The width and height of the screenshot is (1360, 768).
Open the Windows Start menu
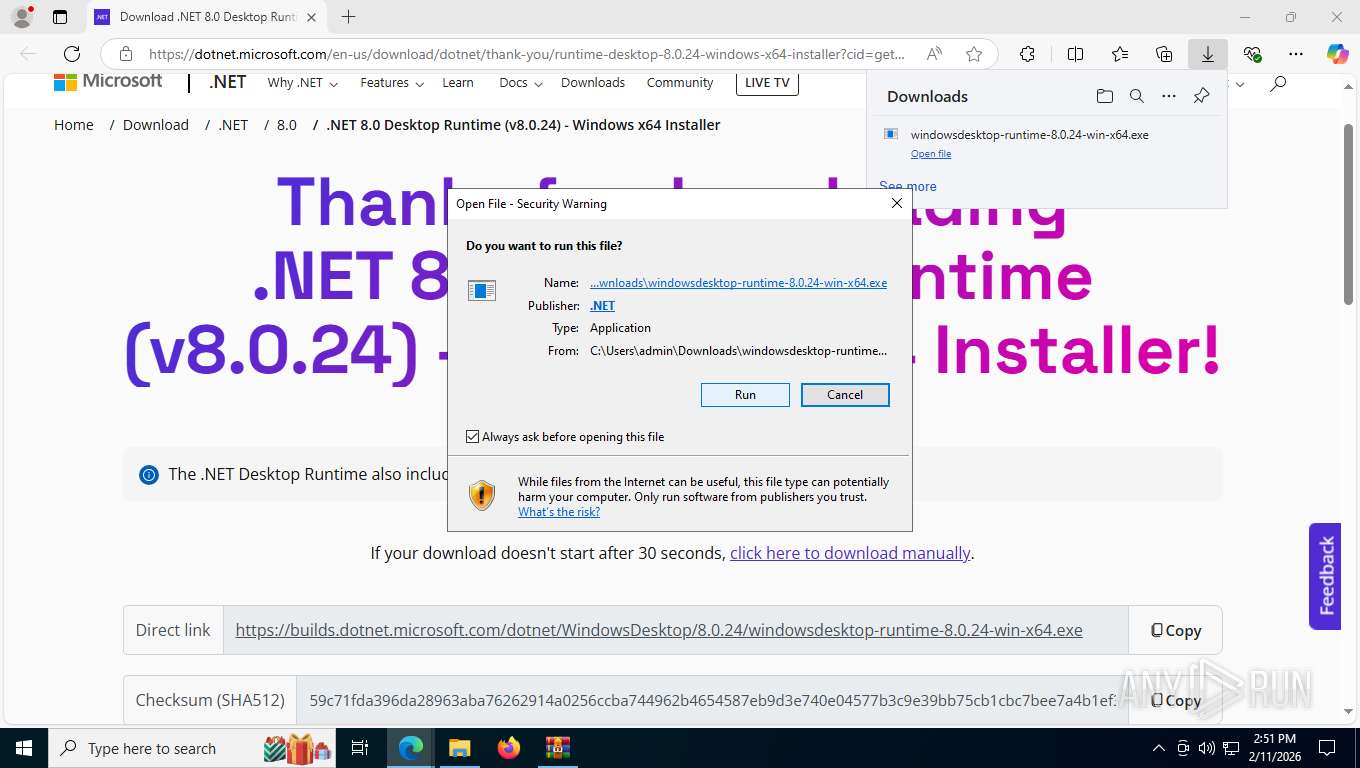(23, 748)
